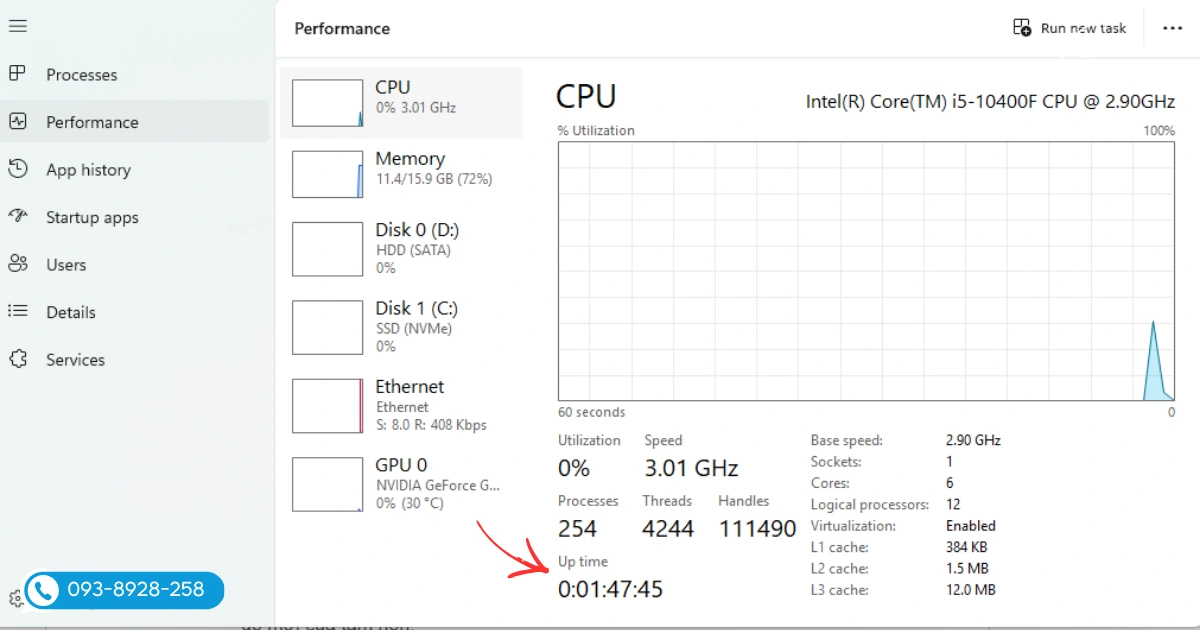
Task: Select the CPU performance thumbnail
Action: [327, 103]
